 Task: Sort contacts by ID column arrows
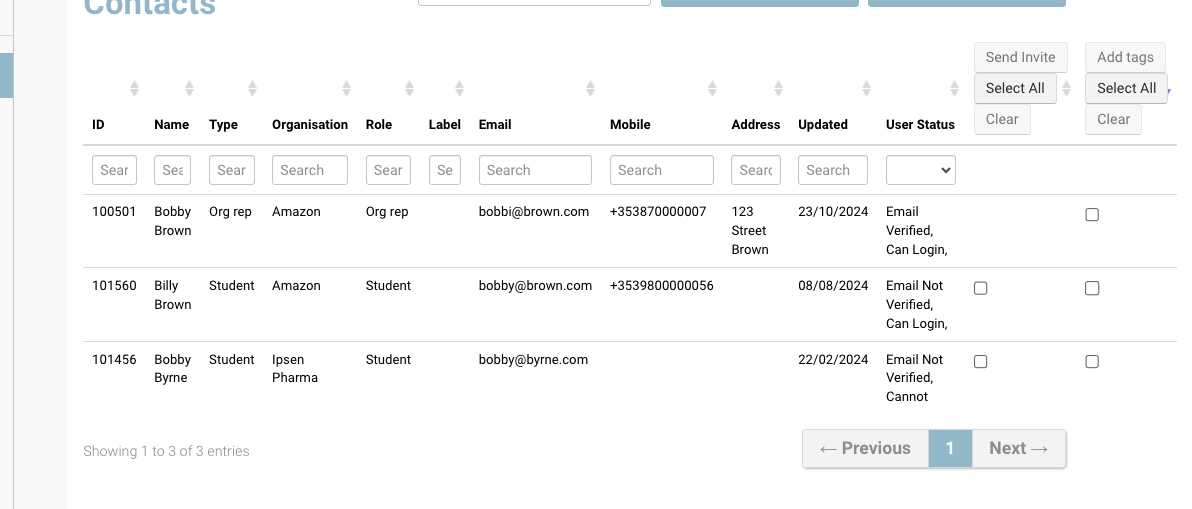pos(134,89)
